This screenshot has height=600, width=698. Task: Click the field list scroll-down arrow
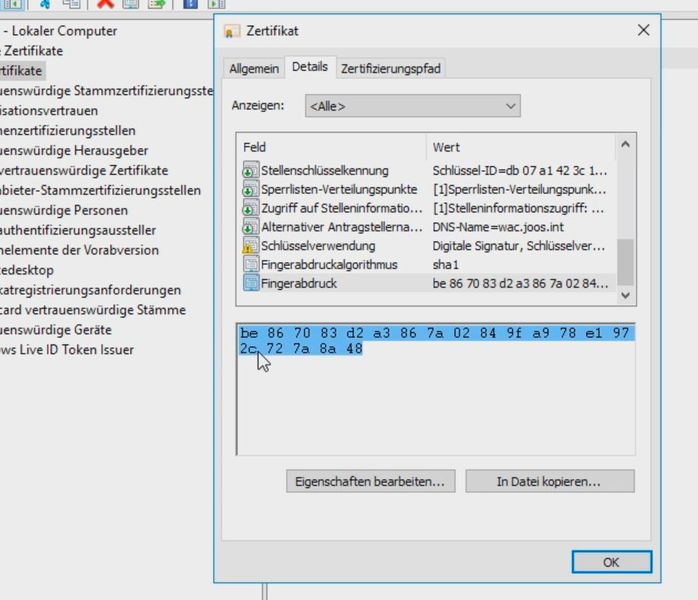click(x=625, y=295)
